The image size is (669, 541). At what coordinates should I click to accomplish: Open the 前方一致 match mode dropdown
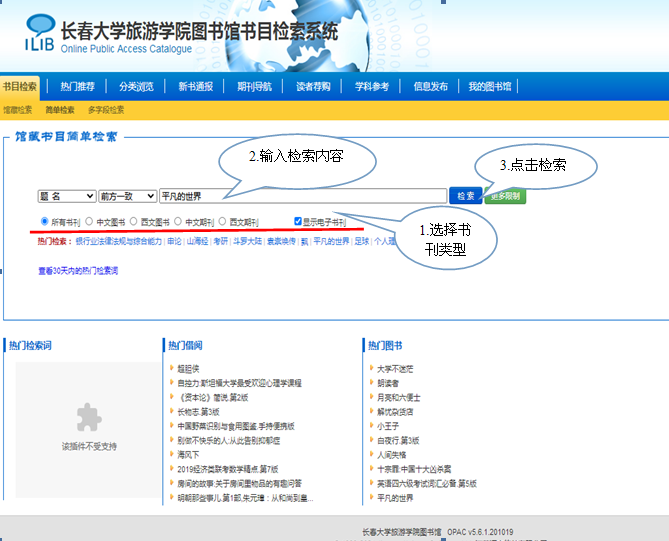click(127, 196)
